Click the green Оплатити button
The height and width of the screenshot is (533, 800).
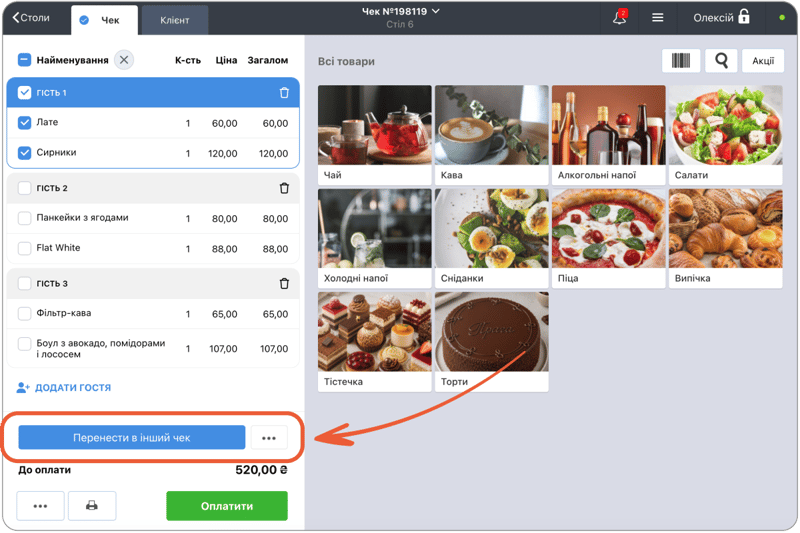(227, 506)
